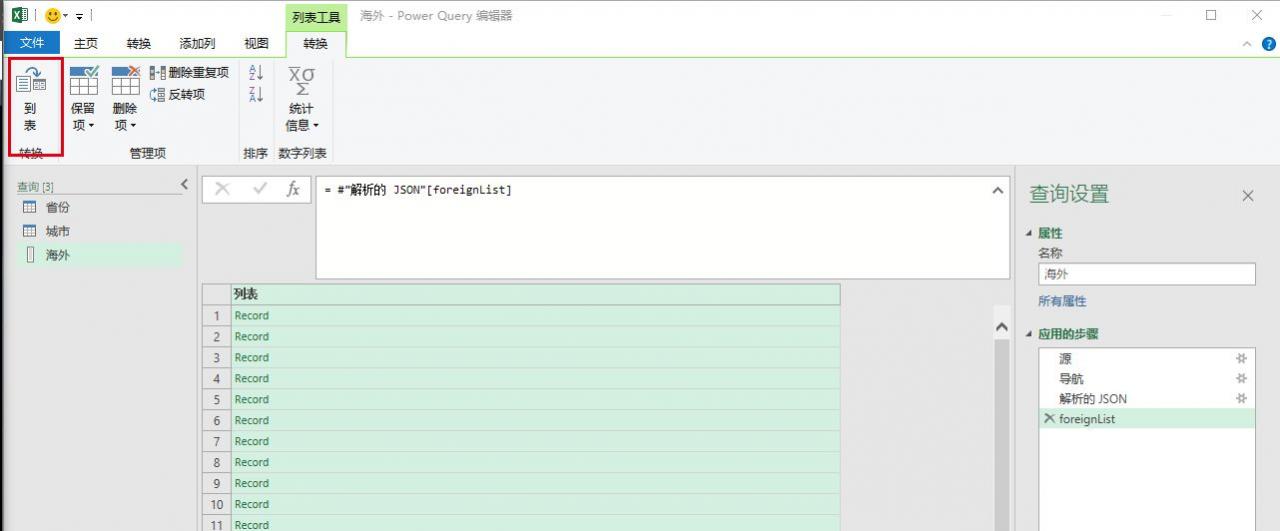The height and width of the screenshot is (531, 1280).
Task: Click the Keep Items table icon
Action: 83,81
